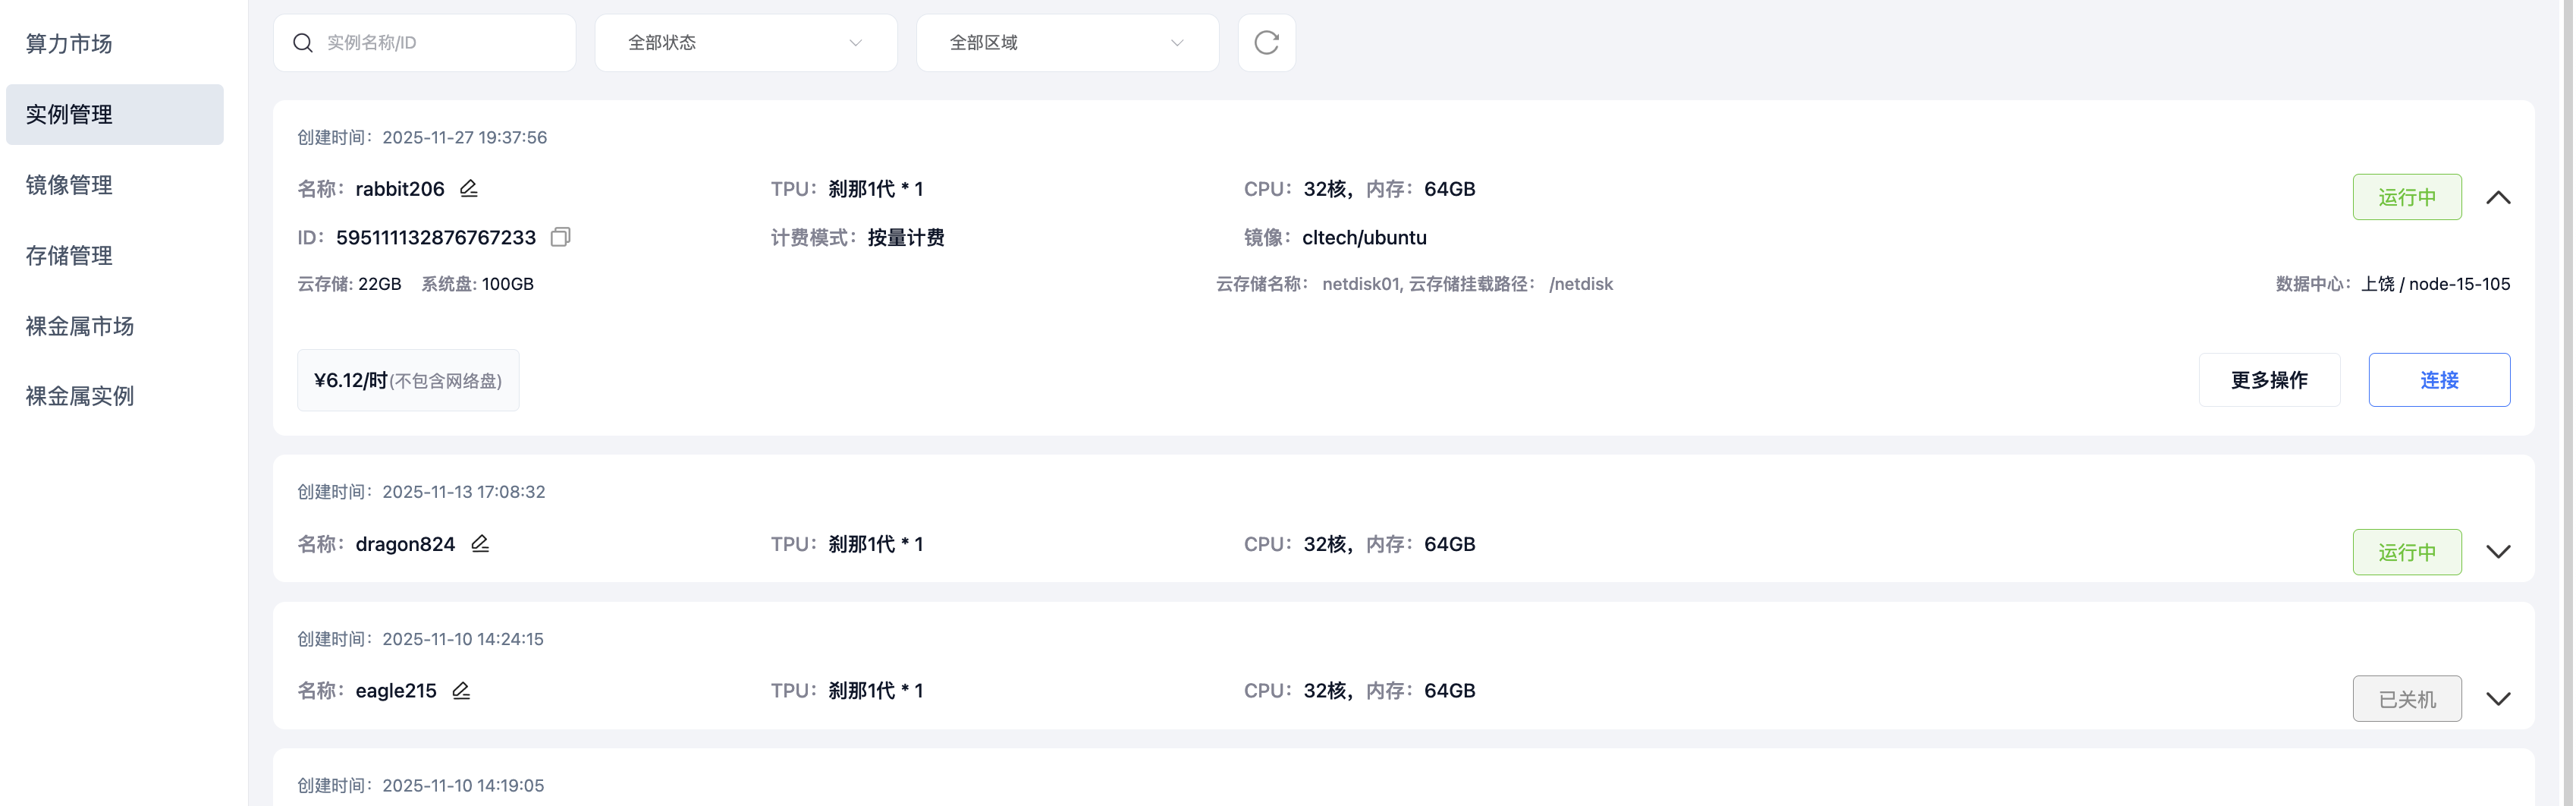Open the 全部状态 status filter dropdown
2576x806 pixels.
(x=745, y=42)
